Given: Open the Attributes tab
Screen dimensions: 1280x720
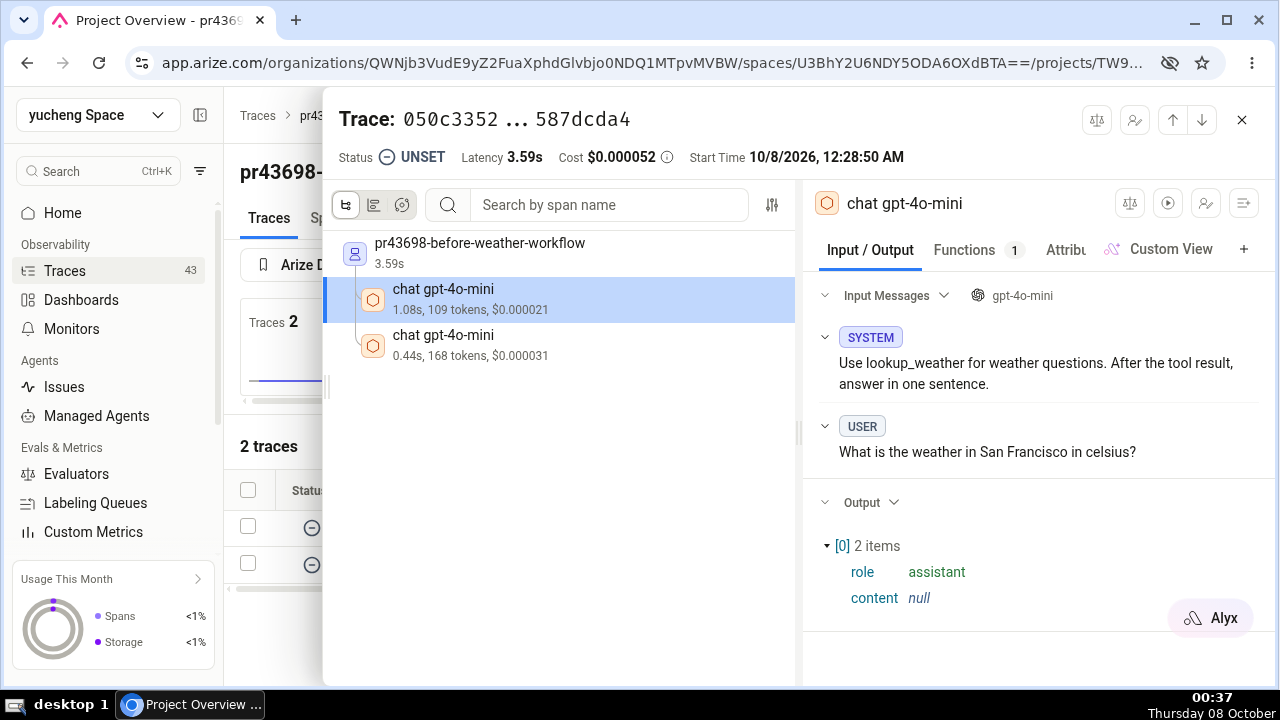Looking at the screenshot, I should tap(1066, 250).
